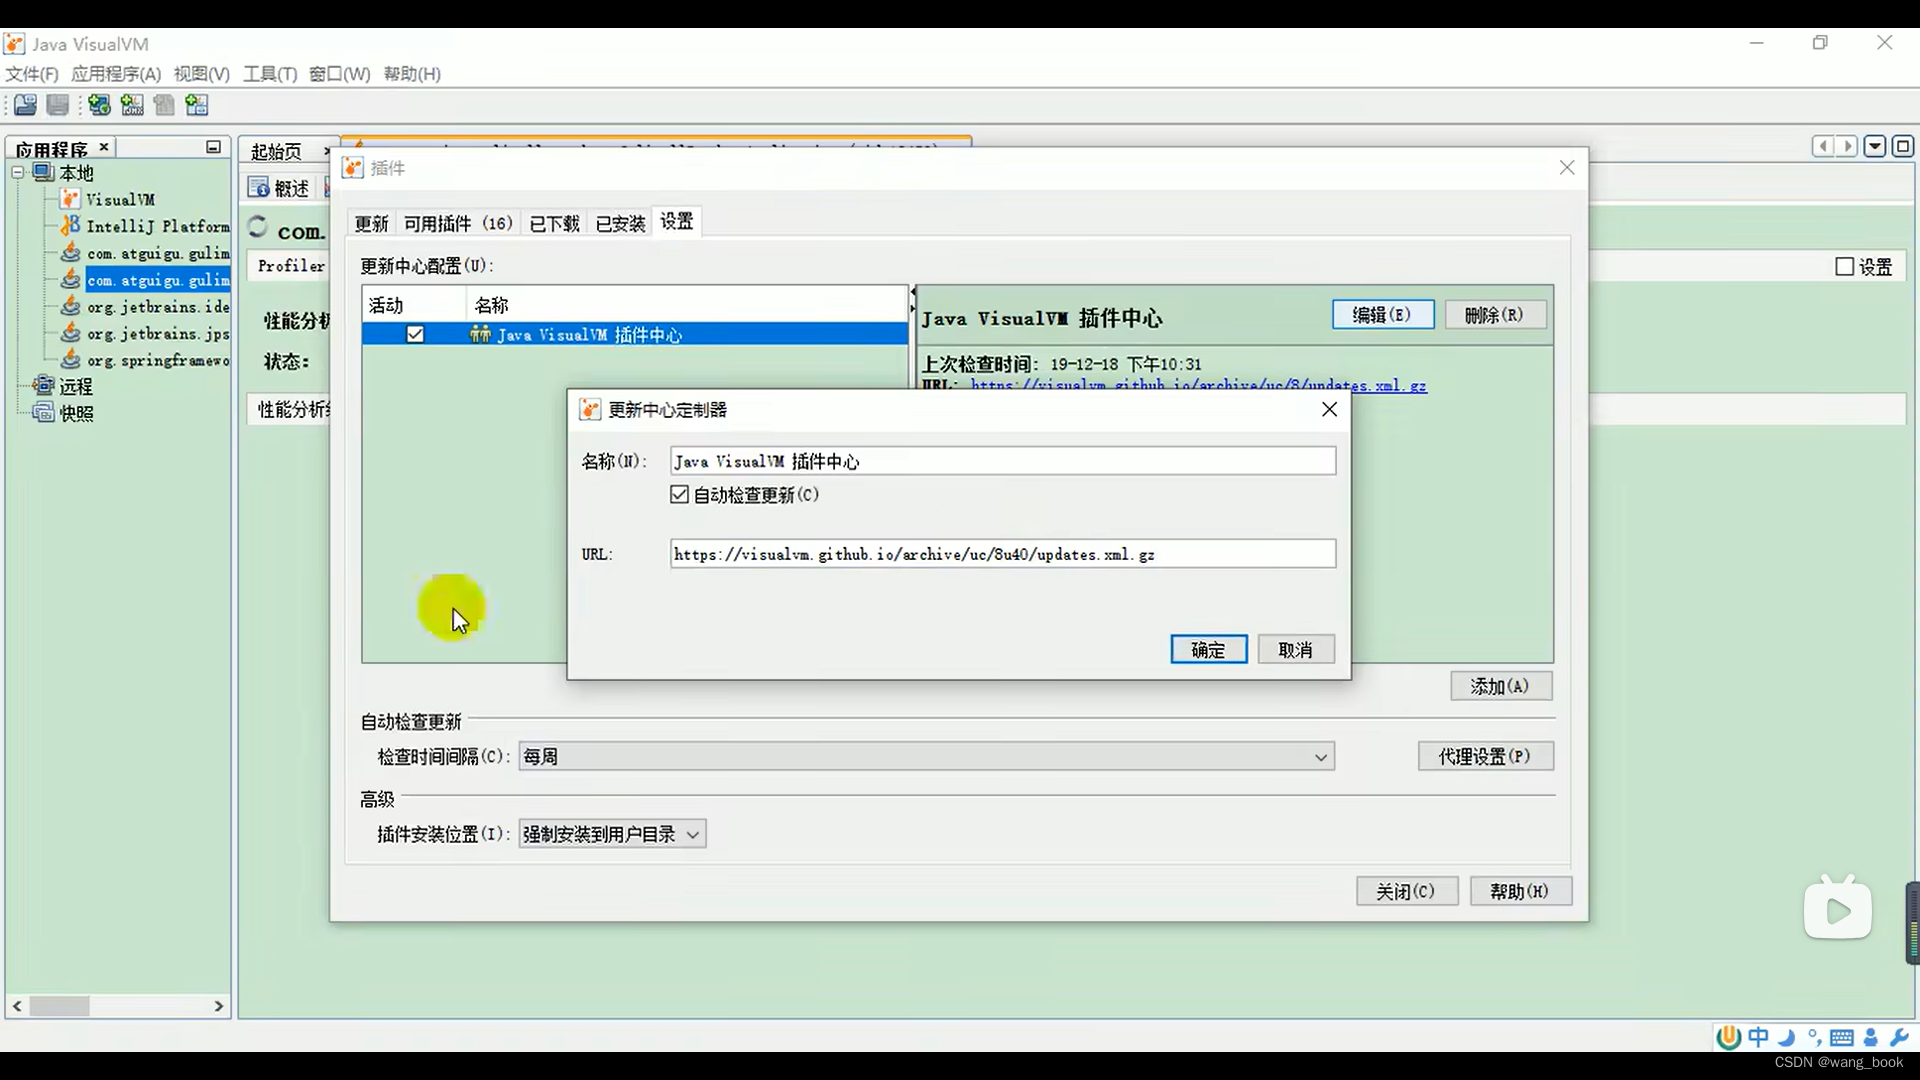Close the 插件 dialog window

(1567, 168)
